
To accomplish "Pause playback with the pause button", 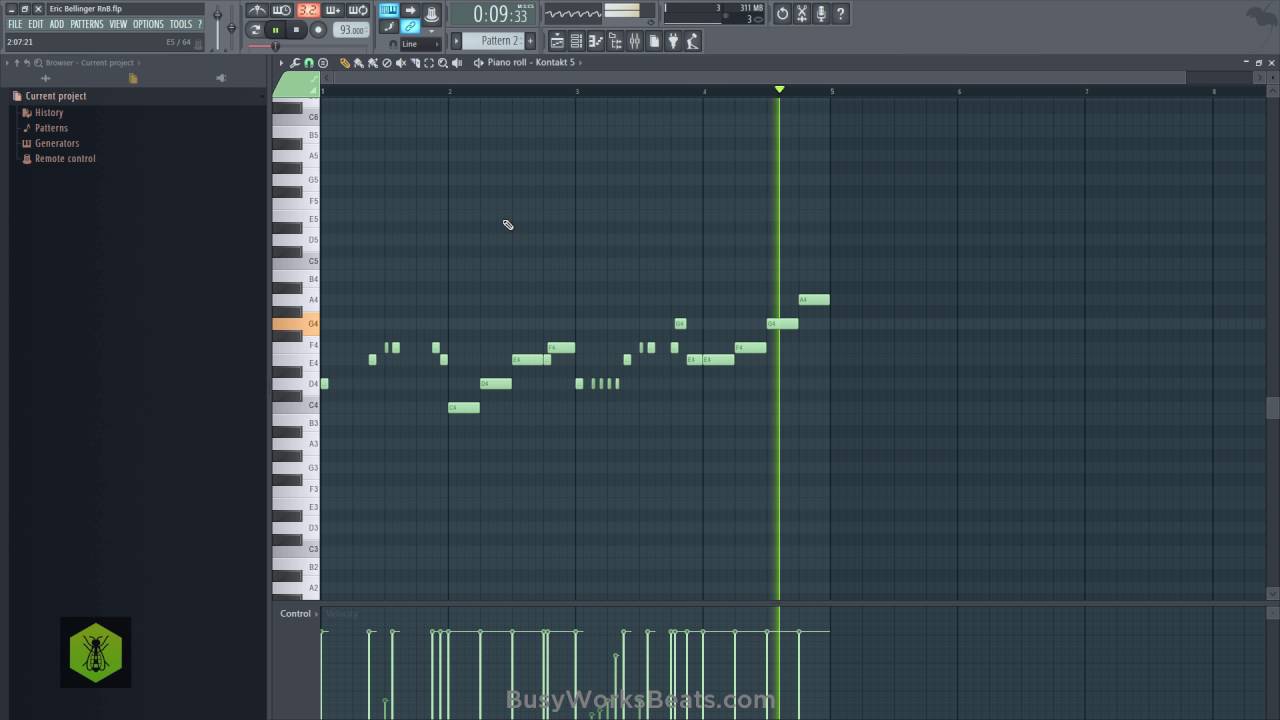I will [x=276, y=30].
